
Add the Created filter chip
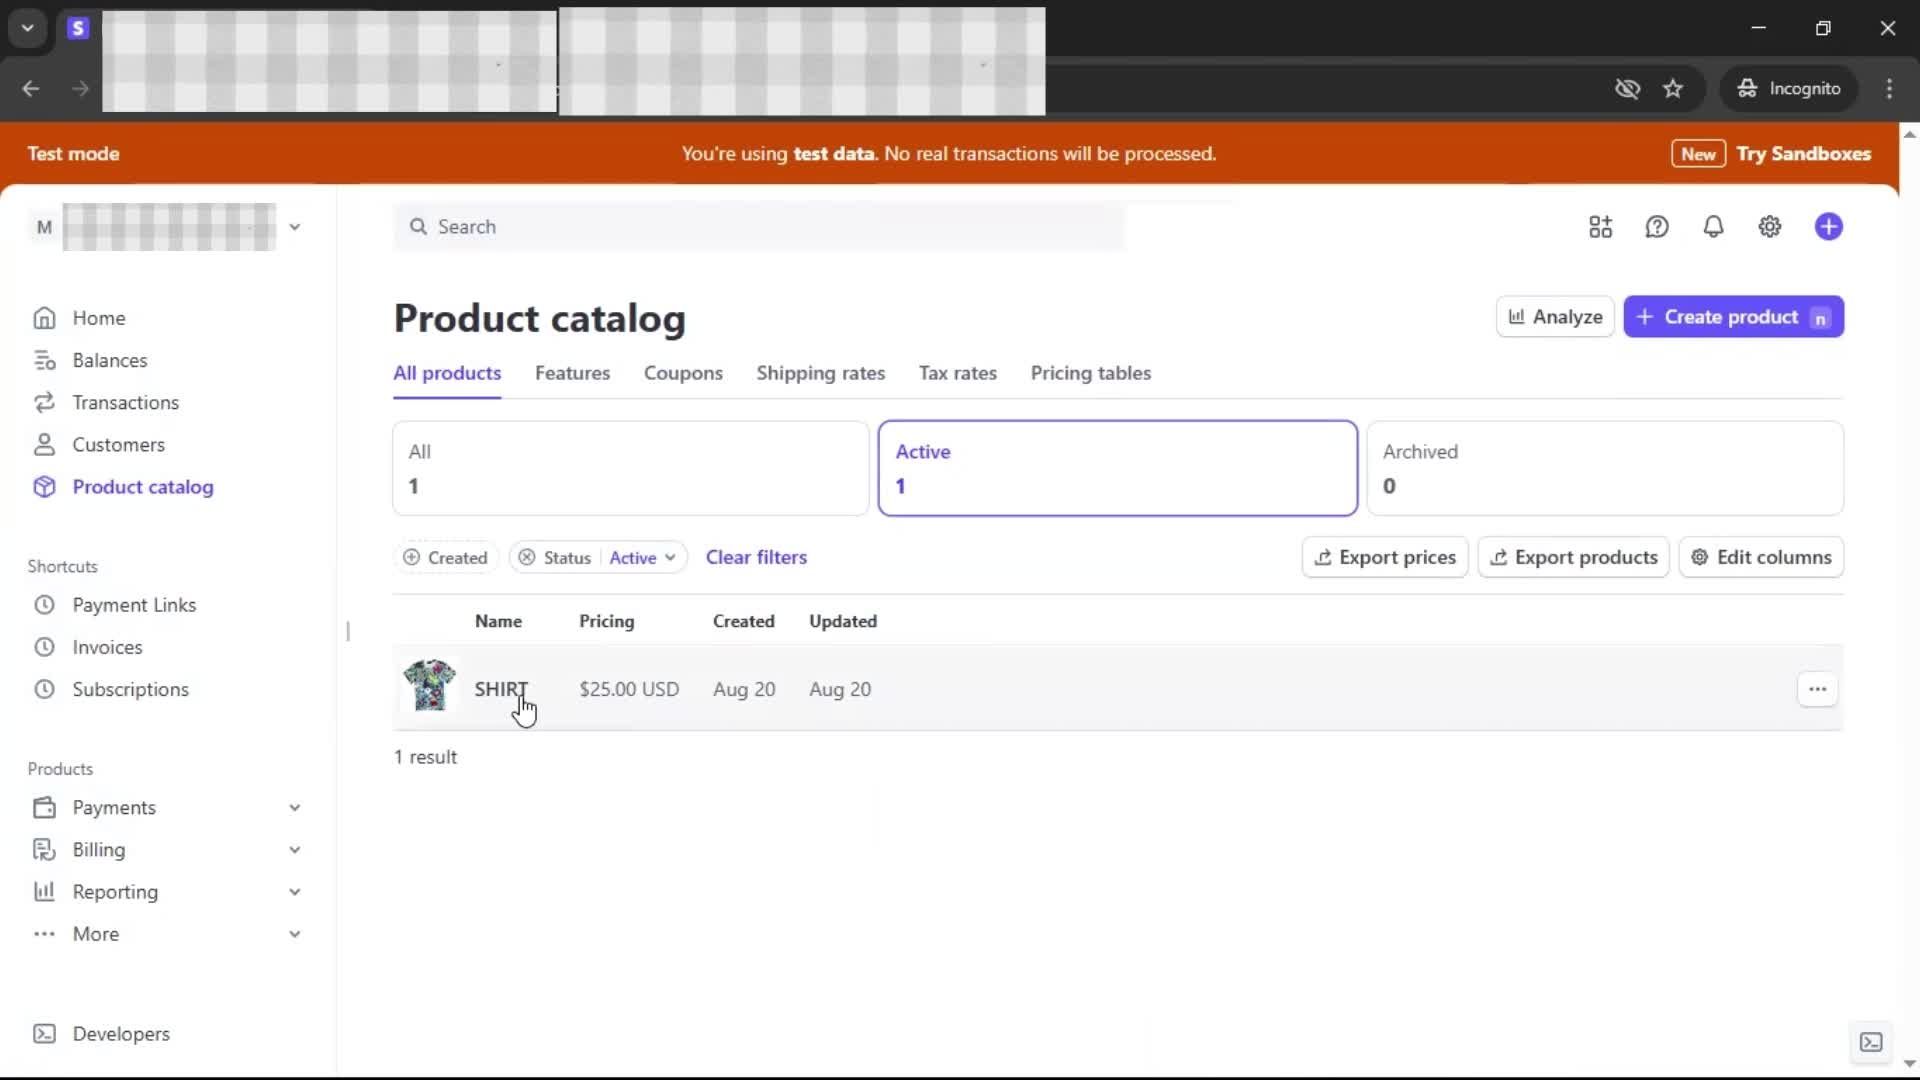click(x=445, y=558)
